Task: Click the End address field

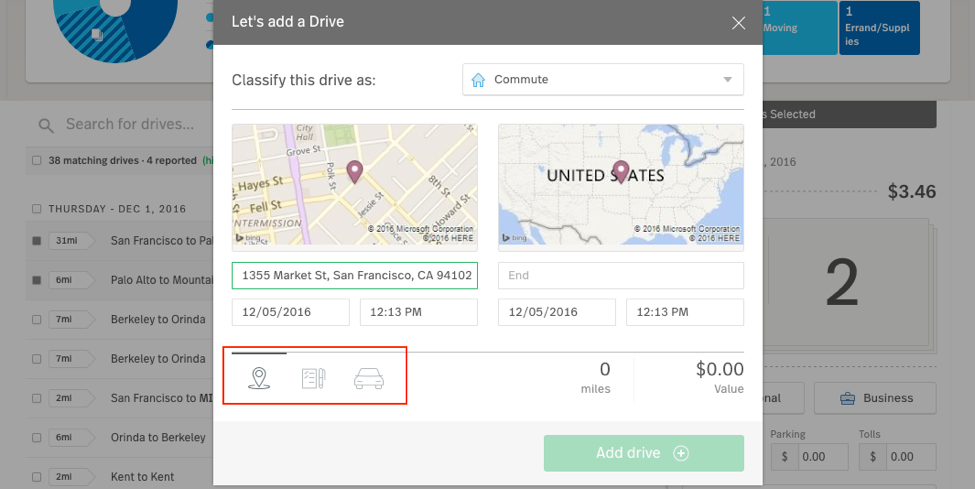Action: click(x=621, y=276)
